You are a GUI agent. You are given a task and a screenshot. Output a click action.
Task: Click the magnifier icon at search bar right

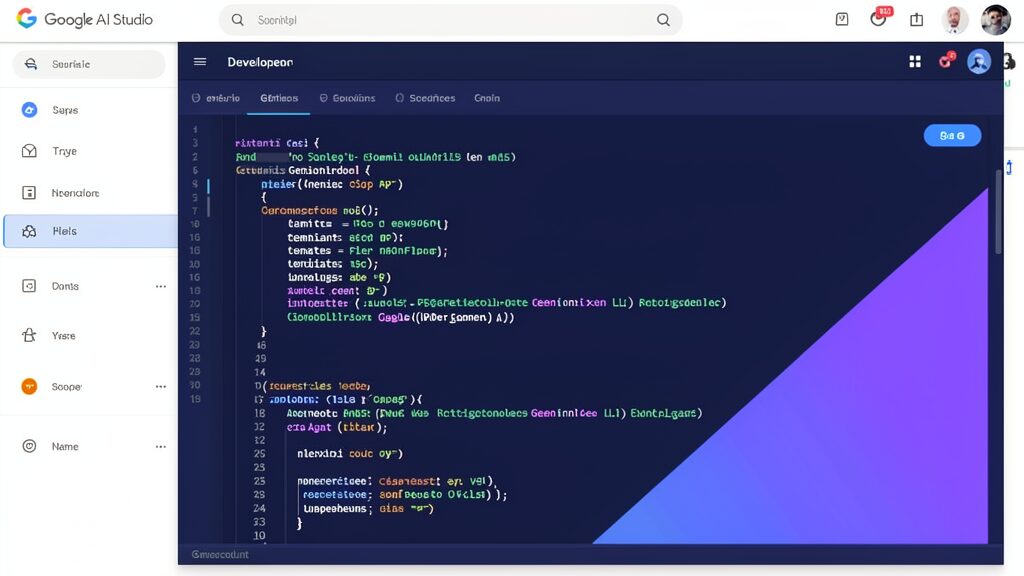pyautogui.click(x=663, y=20)
